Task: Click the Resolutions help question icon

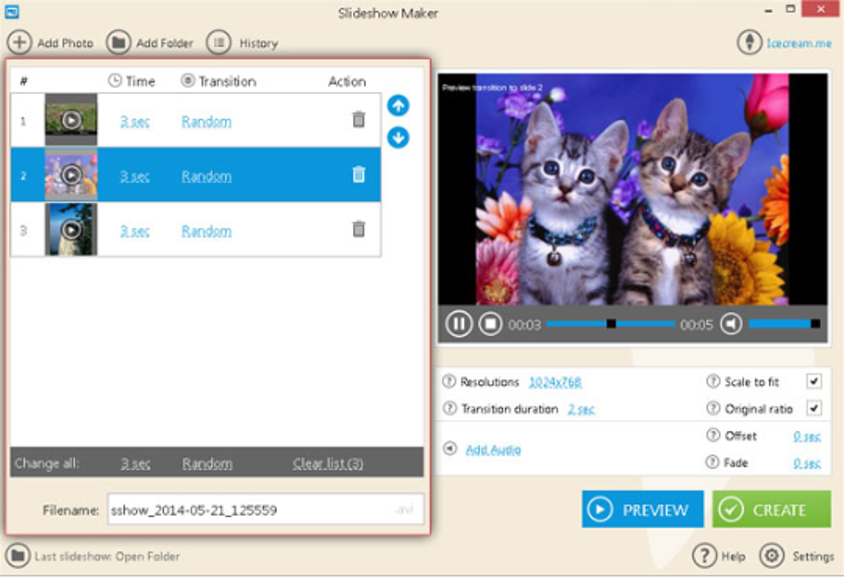Action: [x=449, y=382]
